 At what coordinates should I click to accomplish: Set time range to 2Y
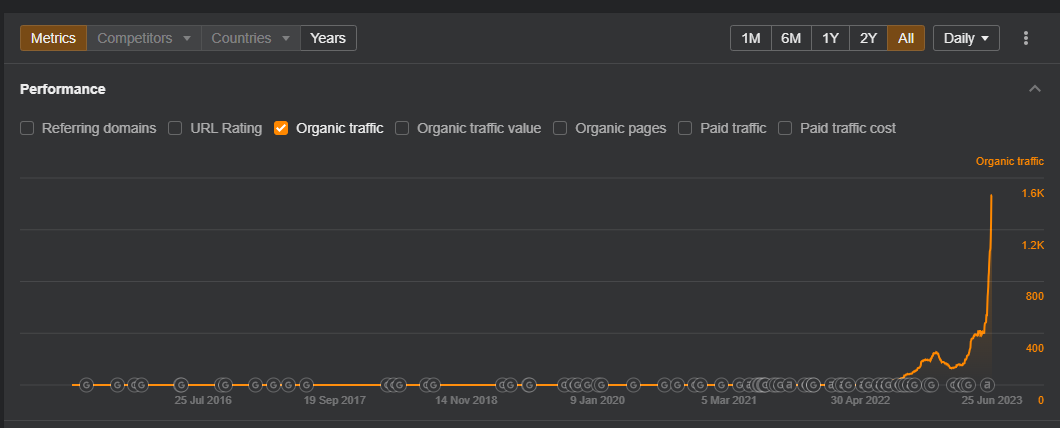tap(868, 38)
